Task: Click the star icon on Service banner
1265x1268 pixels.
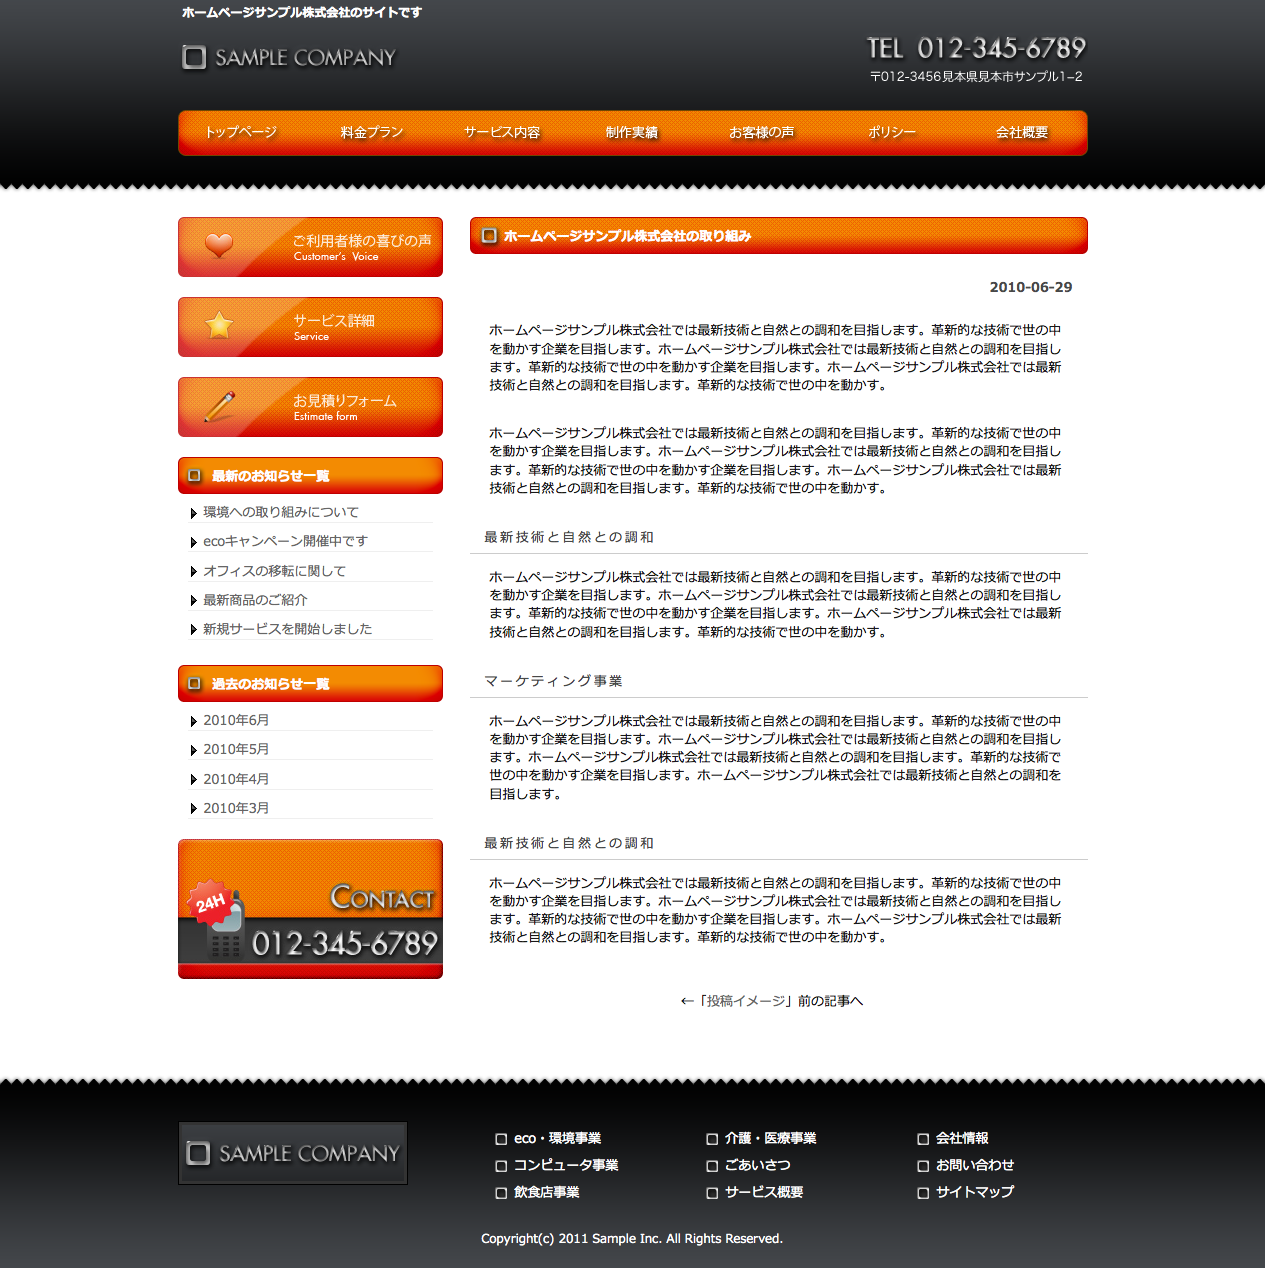Action: click(x=219, y=325)
